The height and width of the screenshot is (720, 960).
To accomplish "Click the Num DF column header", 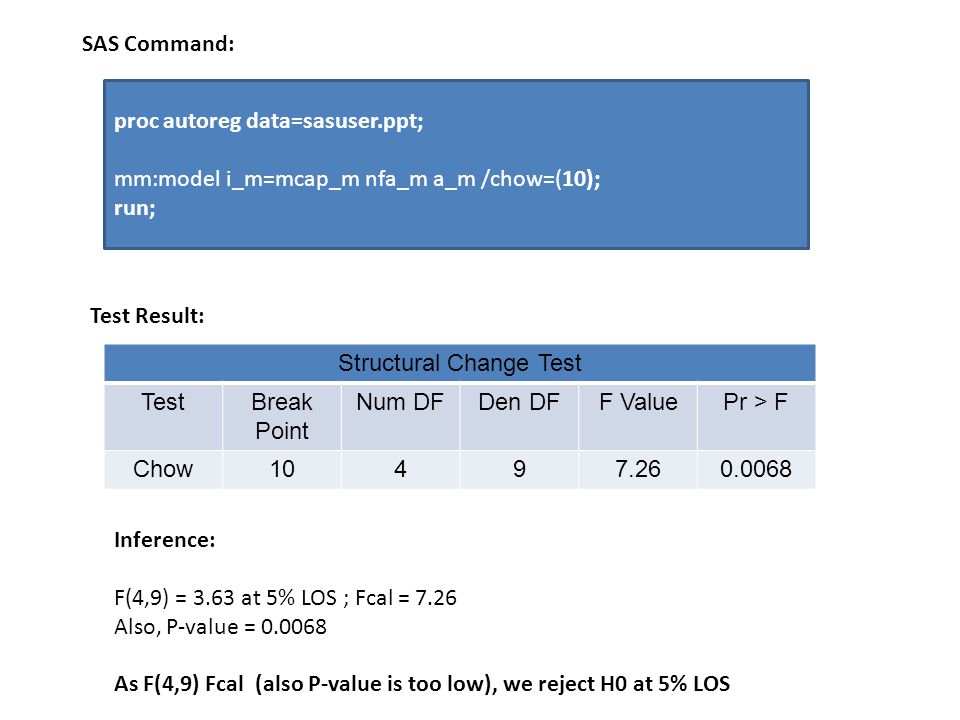I will pyautogui.click(x=400, y=417).
